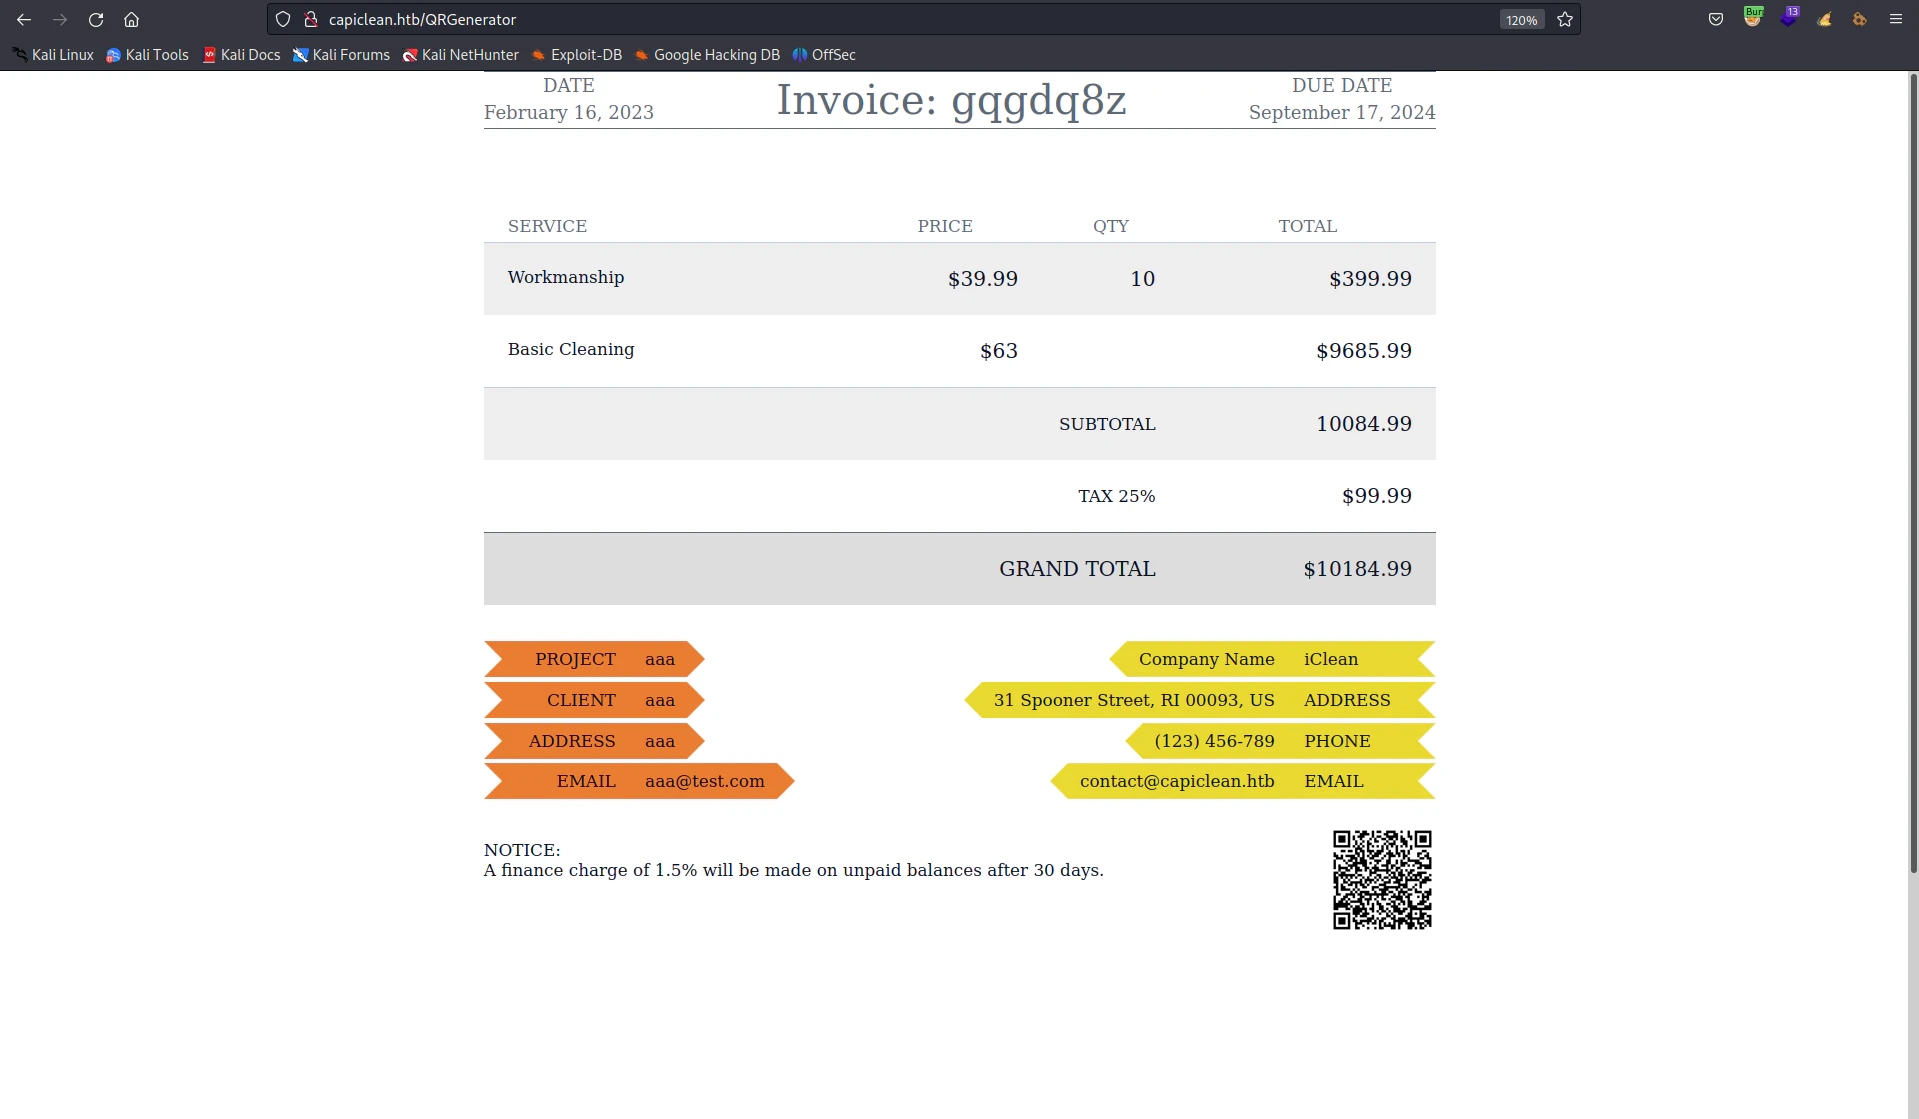Click the '$39.99' price cell
Screen dimensions: 1919x1119
(x=983, y=279)
